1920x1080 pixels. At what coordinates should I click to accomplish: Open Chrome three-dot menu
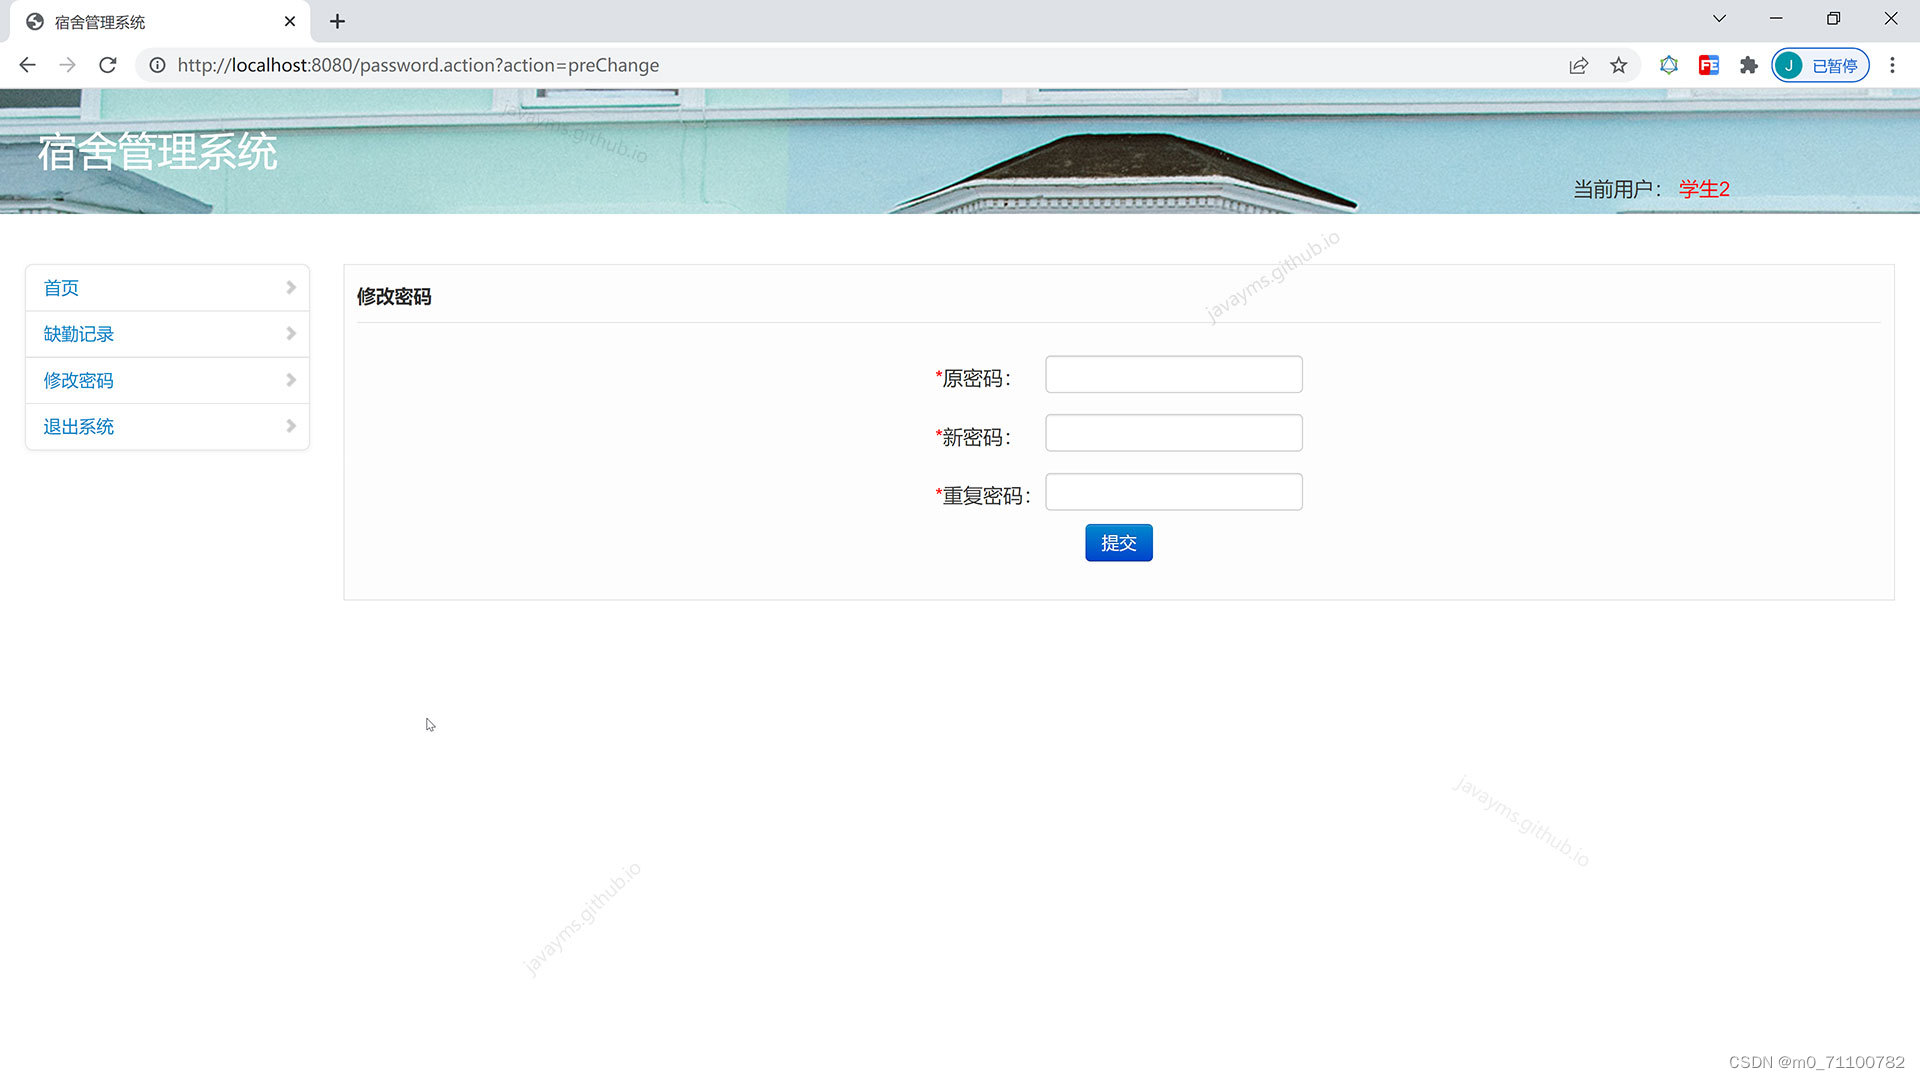tap(1891, 65)
